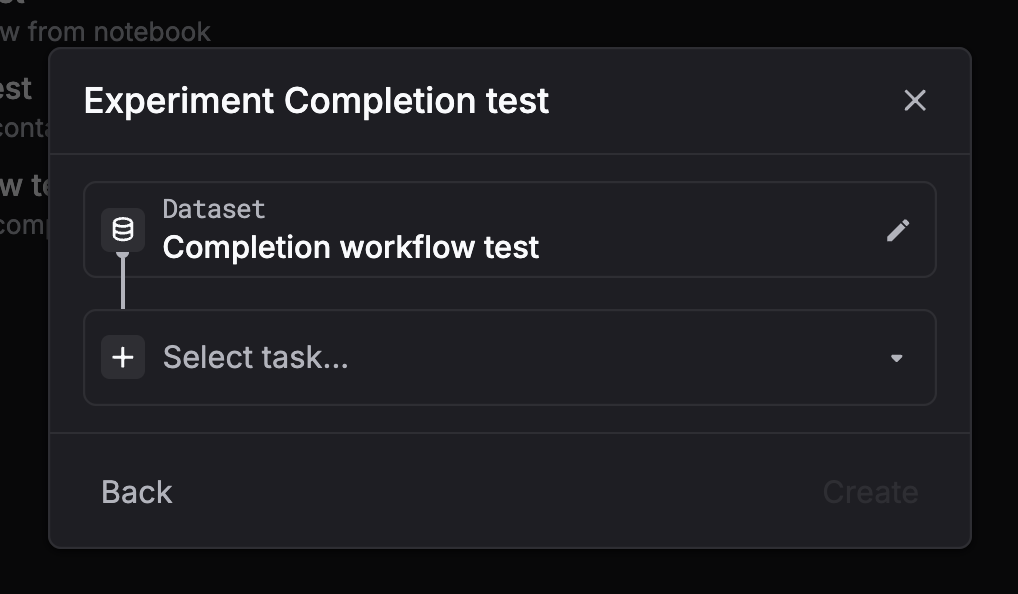Tap the close cross in the dialog header

(x=915, y=100)
